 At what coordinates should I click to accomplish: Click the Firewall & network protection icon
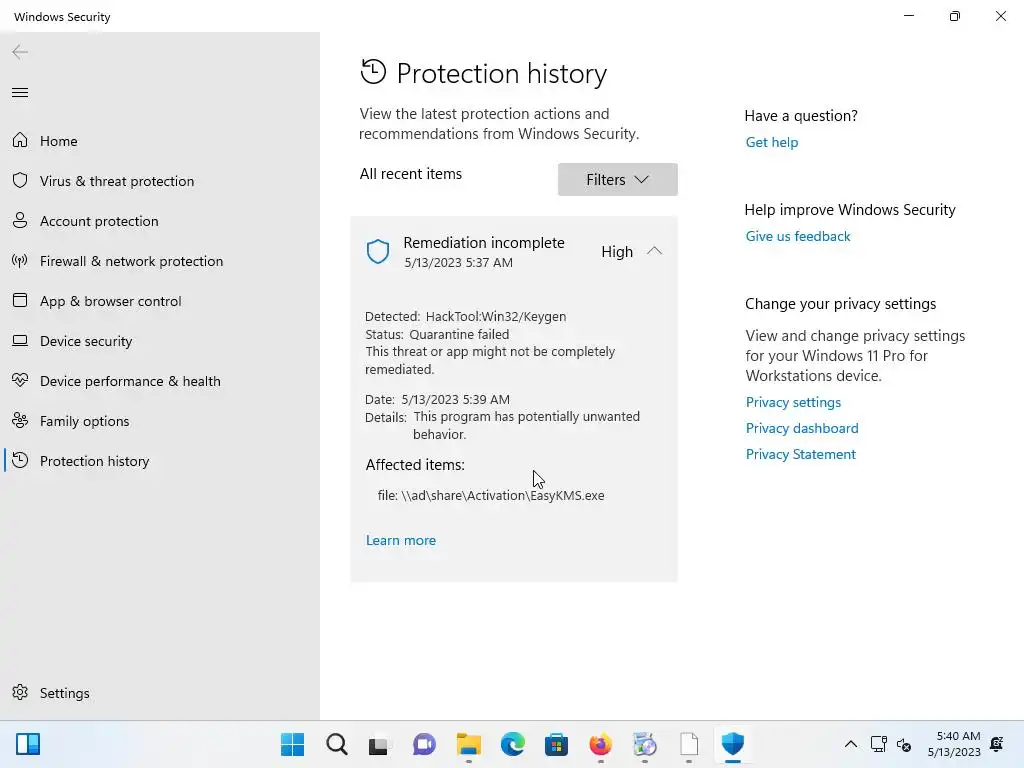[20, 261]
